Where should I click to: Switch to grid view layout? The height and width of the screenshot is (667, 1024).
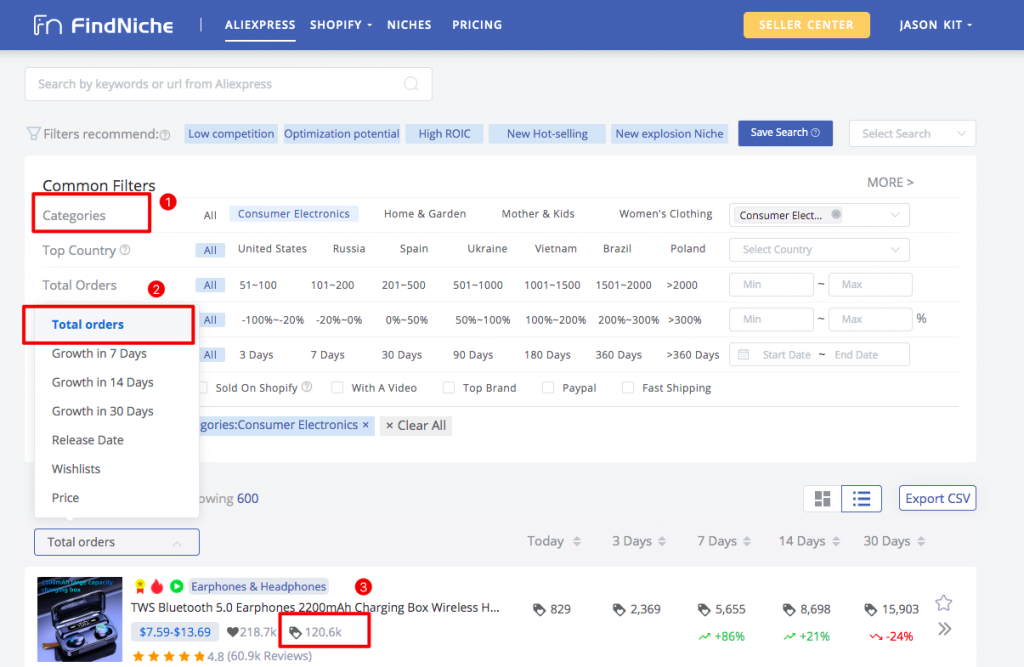[823, 498]
